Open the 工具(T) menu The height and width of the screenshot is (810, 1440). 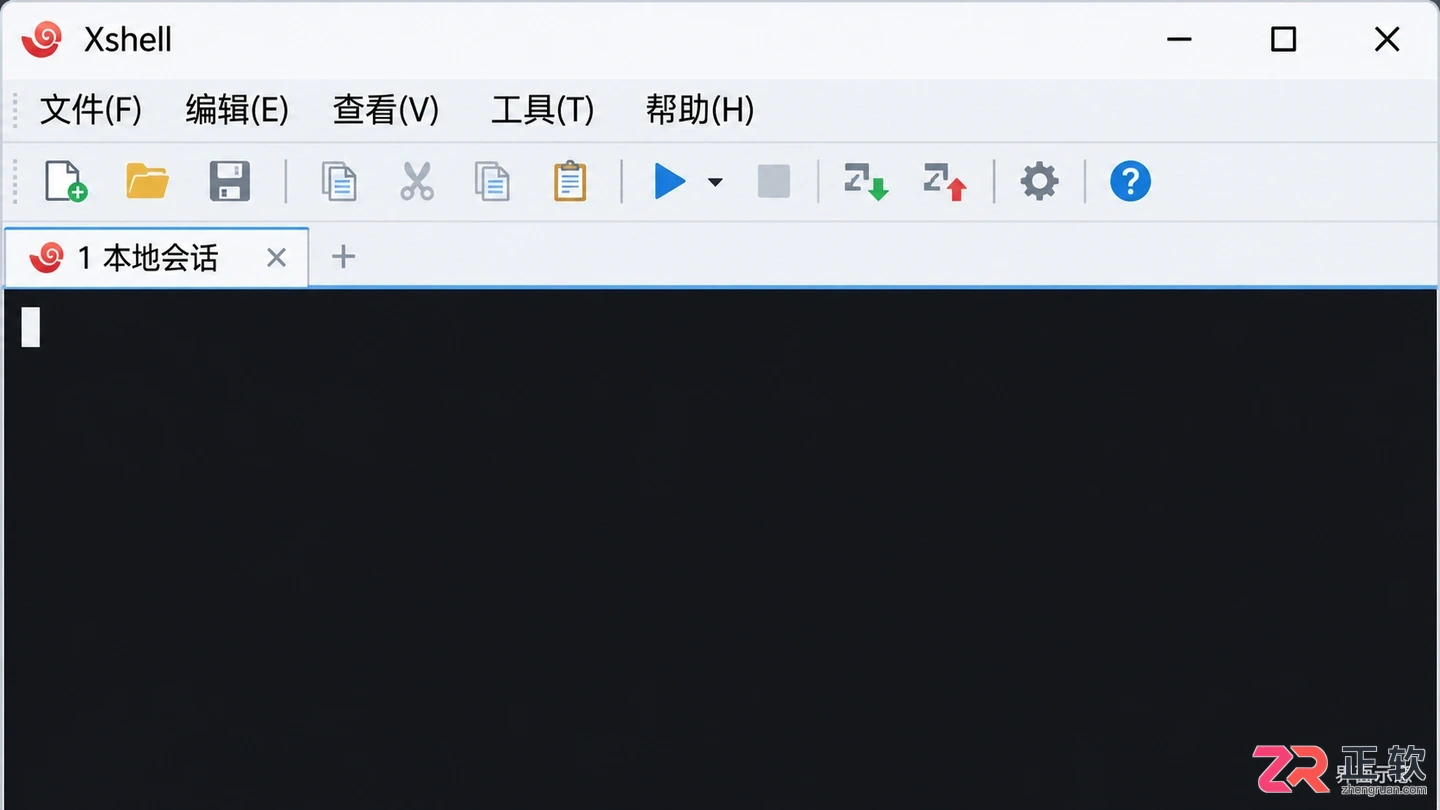point(543,109)
